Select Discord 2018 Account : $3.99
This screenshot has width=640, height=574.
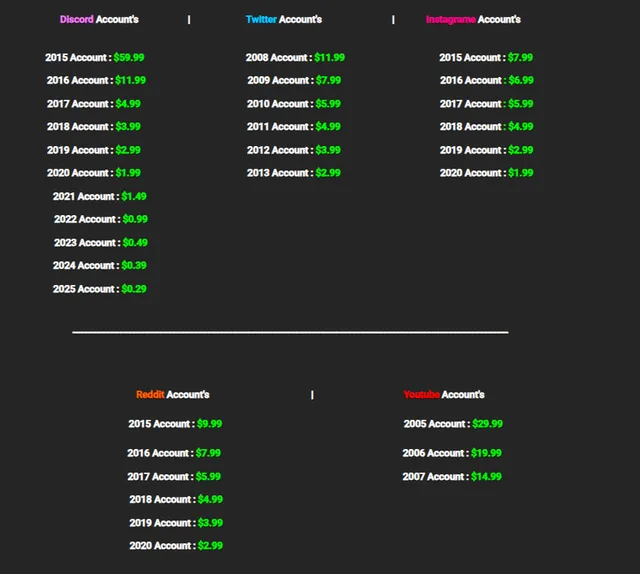coord(94,127)
